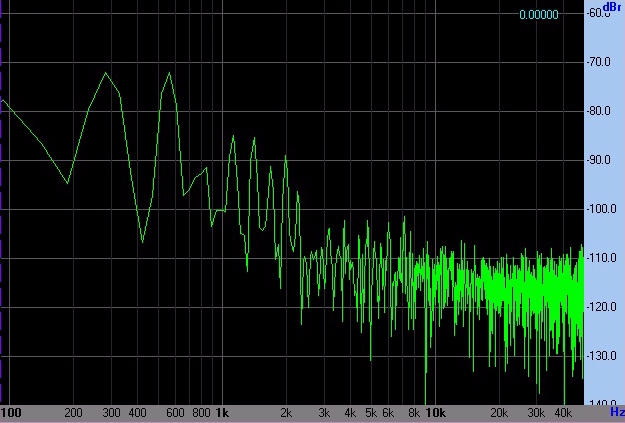The width and height of the screenshot is (625, 423).
Task: Click the 300 frequency axis label
Action: 111,413
